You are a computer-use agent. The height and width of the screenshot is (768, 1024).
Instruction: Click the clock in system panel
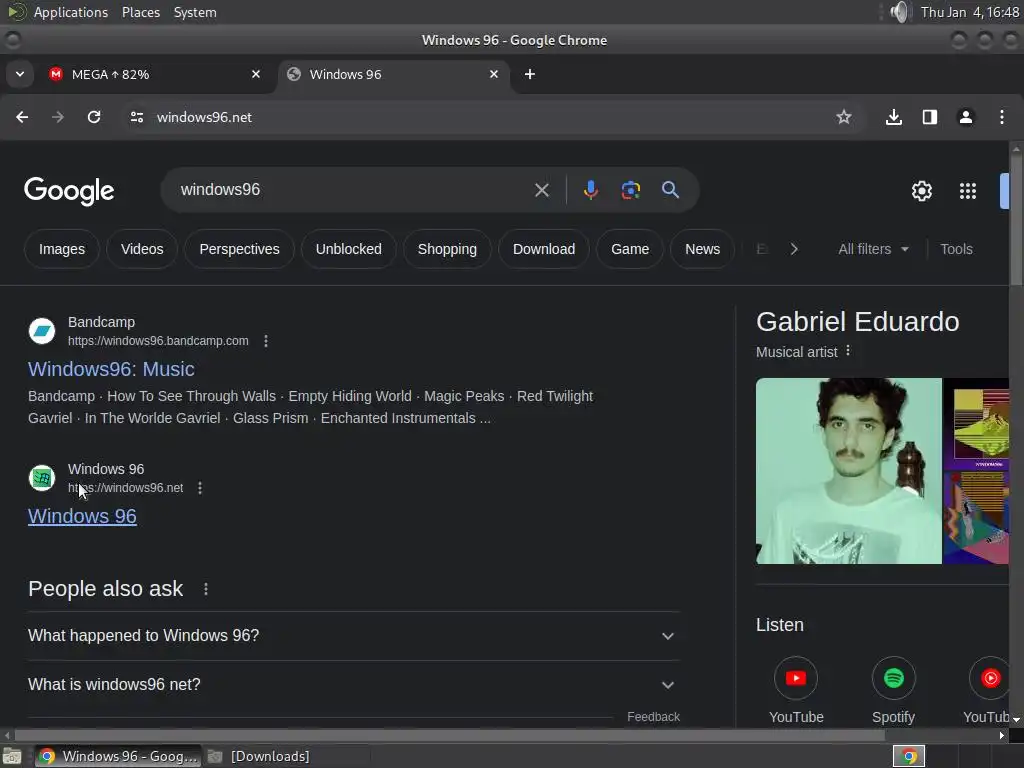click(969, 12)
